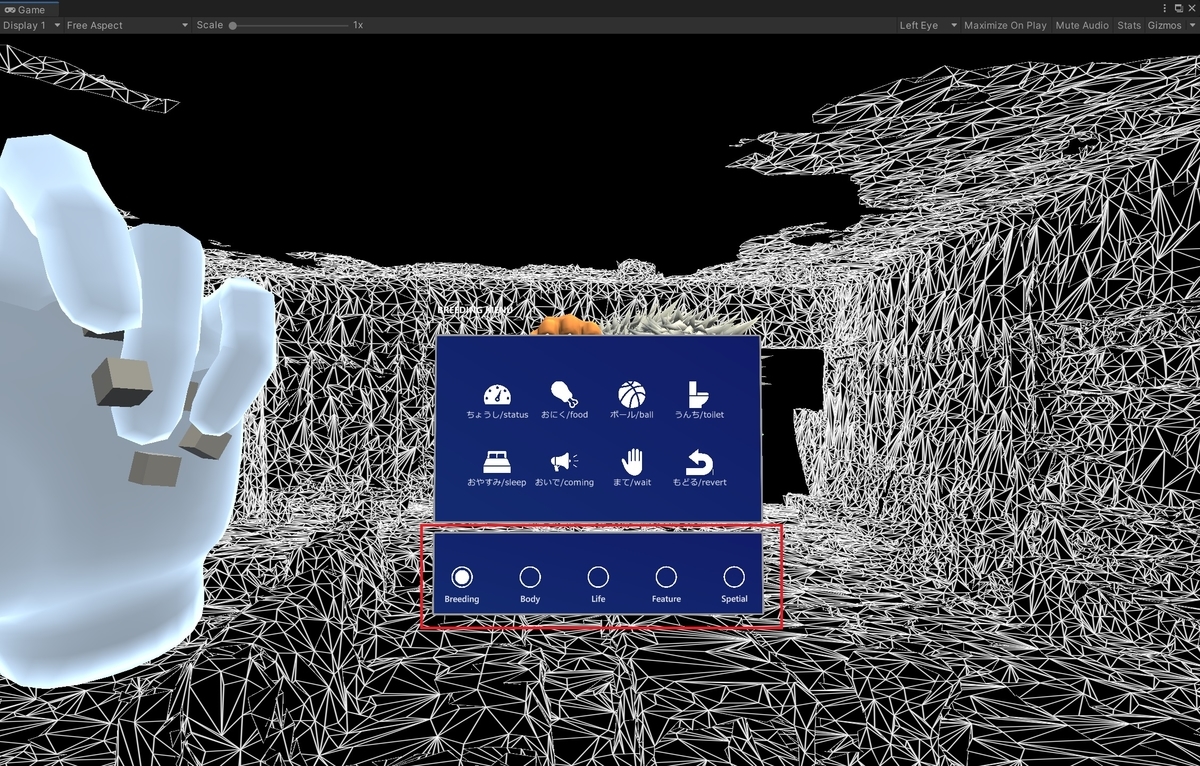Adjust the Scale slider handle
Image resolution: width=1200 pixels, height=766 pixels.
point(233,25)
